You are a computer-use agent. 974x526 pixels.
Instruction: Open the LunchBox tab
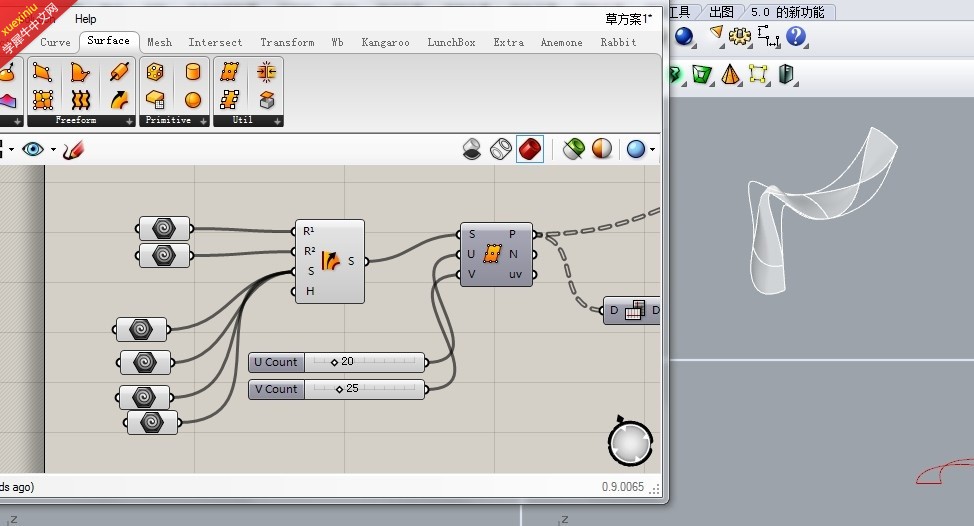point(451,42)
